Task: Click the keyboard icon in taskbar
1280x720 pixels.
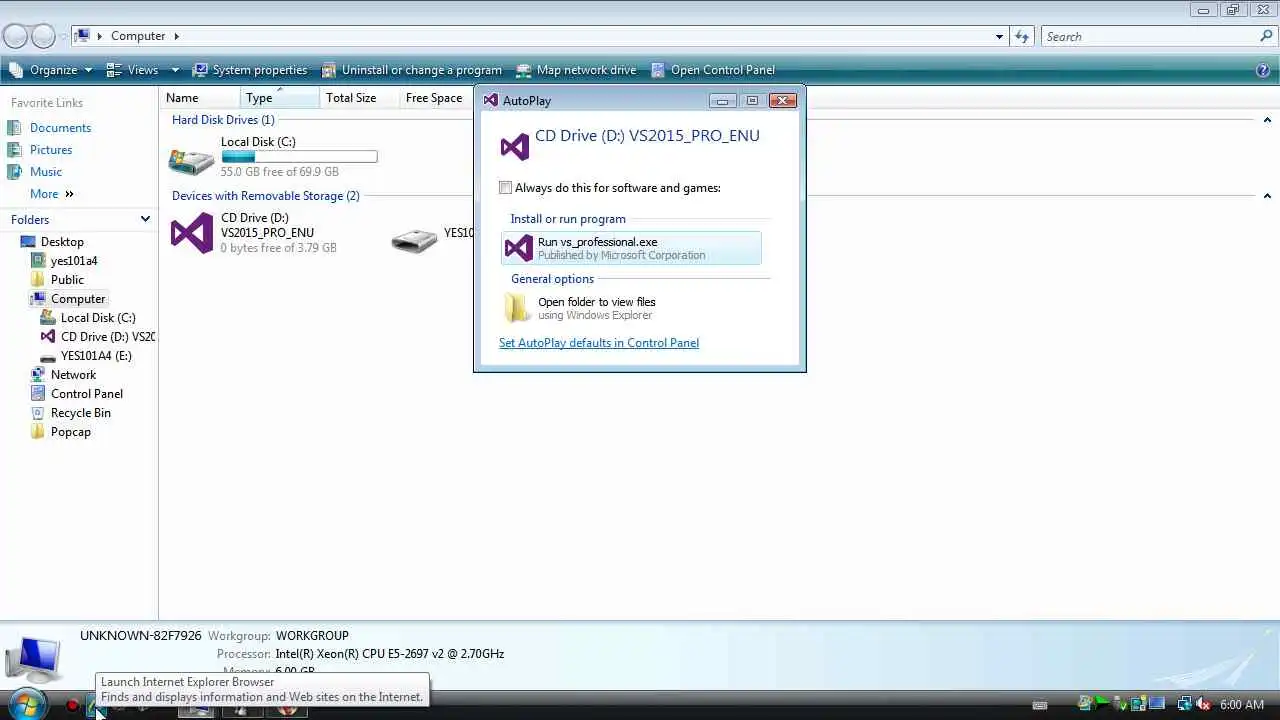Action: coord(1040,706)
